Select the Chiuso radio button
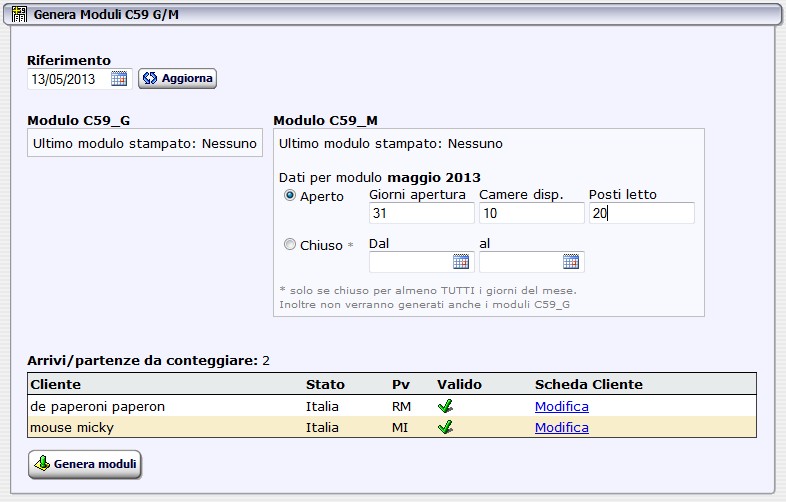Image resolution: width=786 pixels, height=502 pixels. pos(290,244)
